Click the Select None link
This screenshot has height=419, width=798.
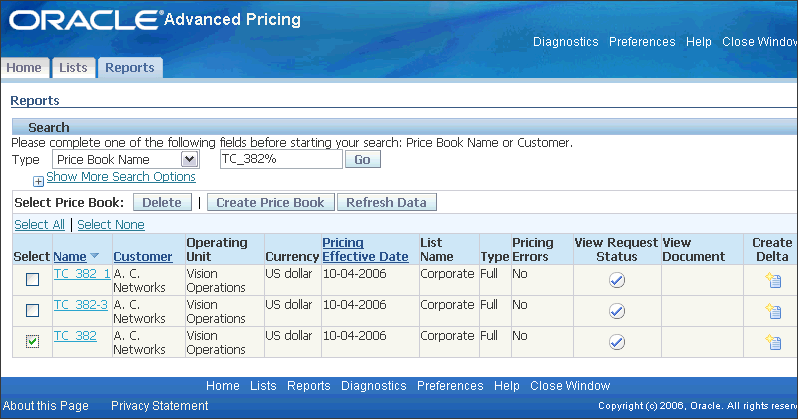tap(111, 225)
